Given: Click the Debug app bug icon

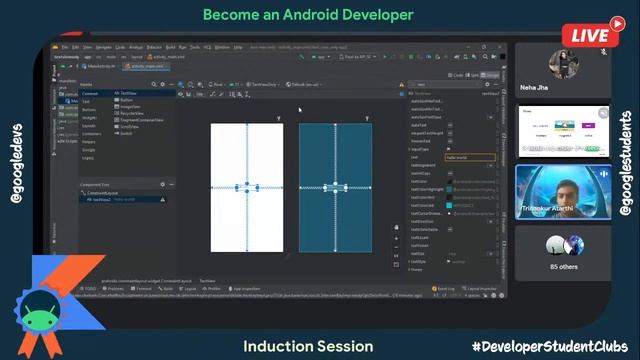Looking at the screenshot, I should click(x=411, y=57).
